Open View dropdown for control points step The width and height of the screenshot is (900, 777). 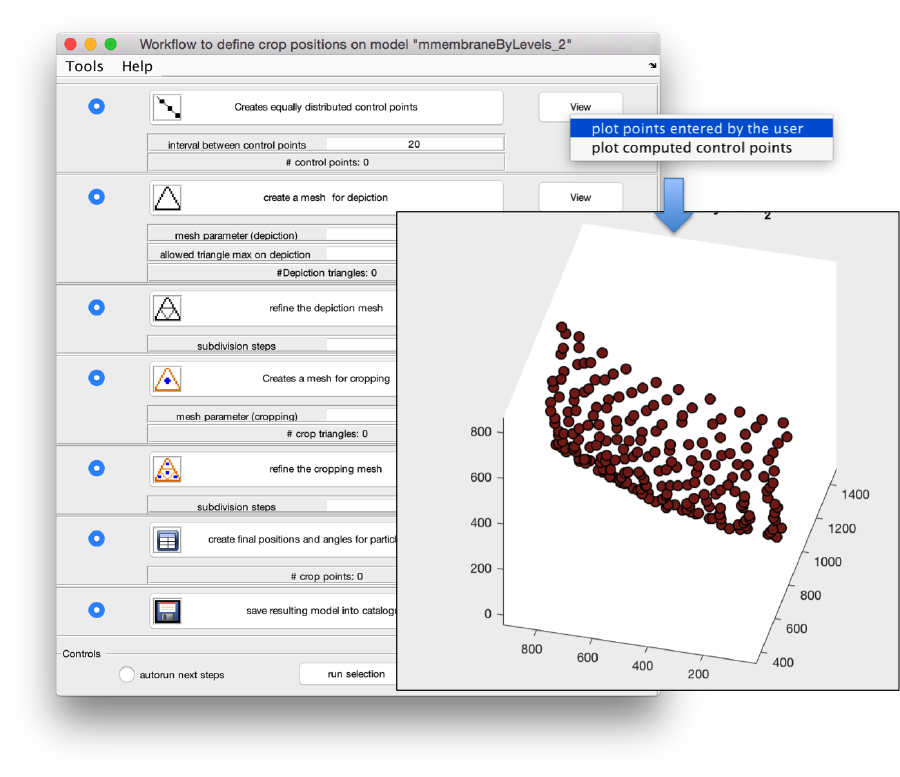[x=580, y=107]
